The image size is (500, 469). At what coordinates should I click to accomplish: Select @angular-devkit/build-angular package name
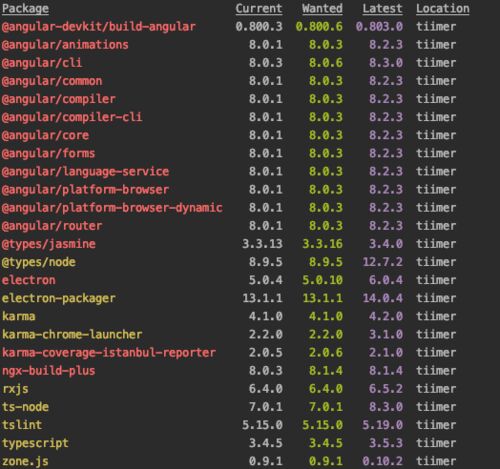click(x=99, y=27)
